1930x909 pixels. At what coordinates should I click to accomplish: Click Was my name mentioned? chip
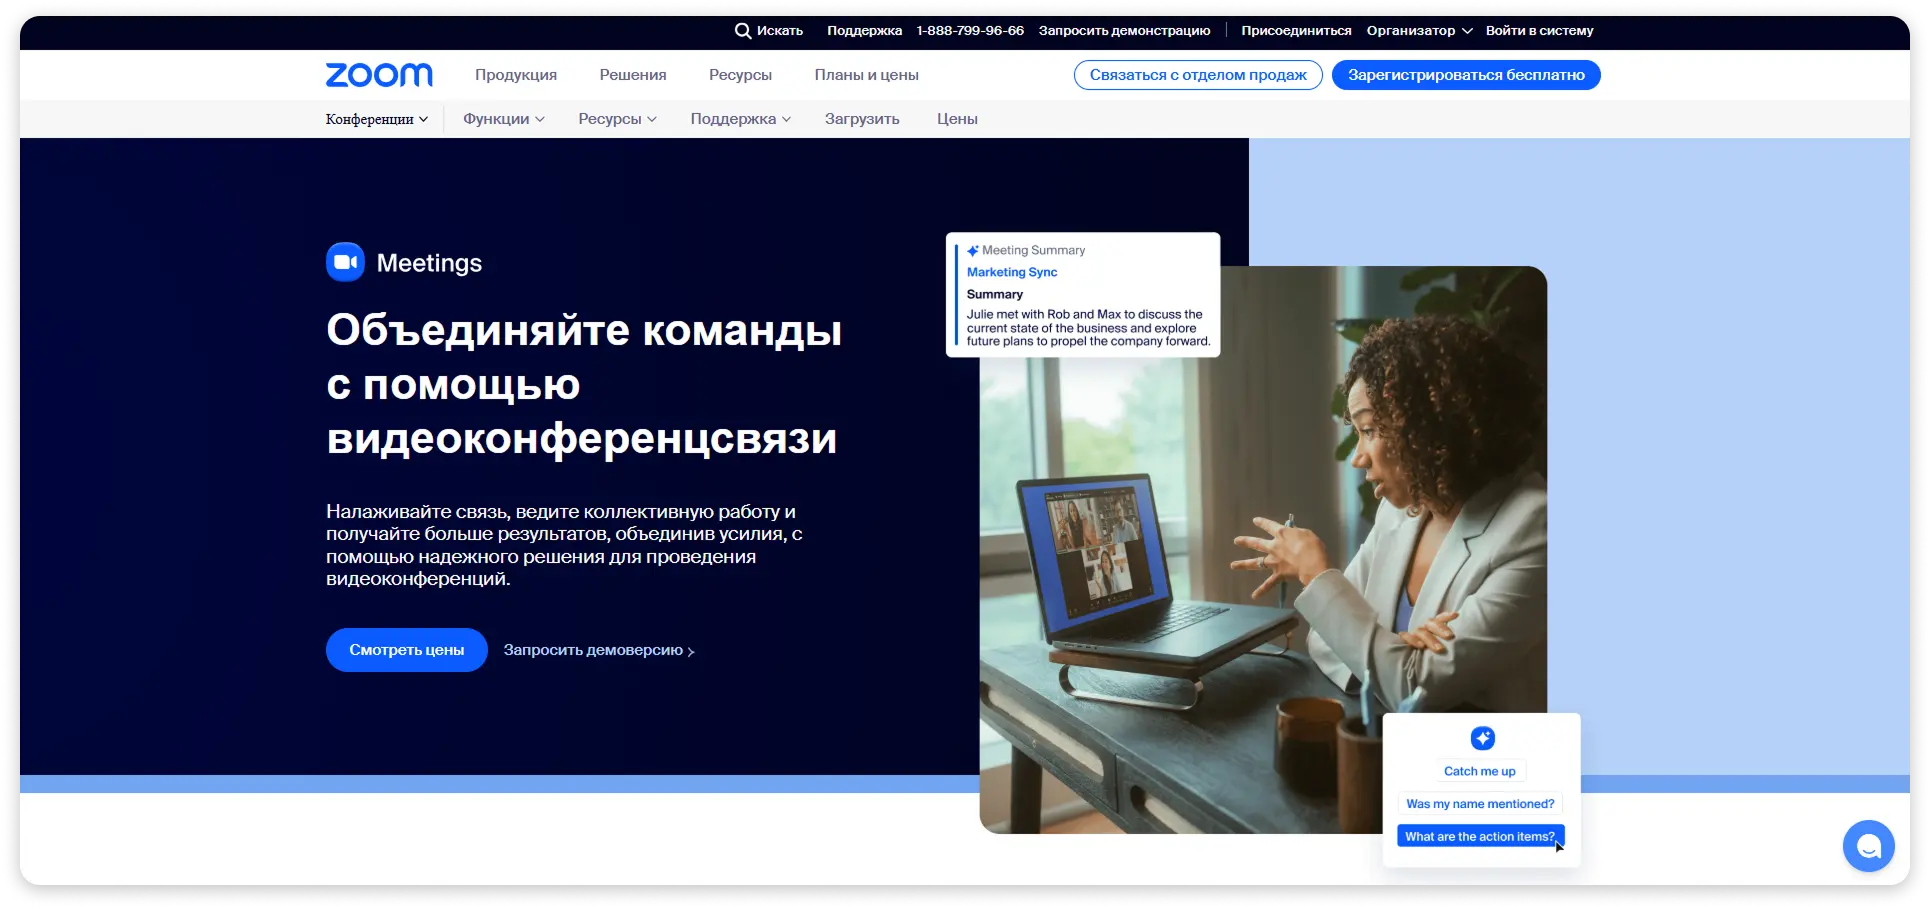(x=1480, y=804)
